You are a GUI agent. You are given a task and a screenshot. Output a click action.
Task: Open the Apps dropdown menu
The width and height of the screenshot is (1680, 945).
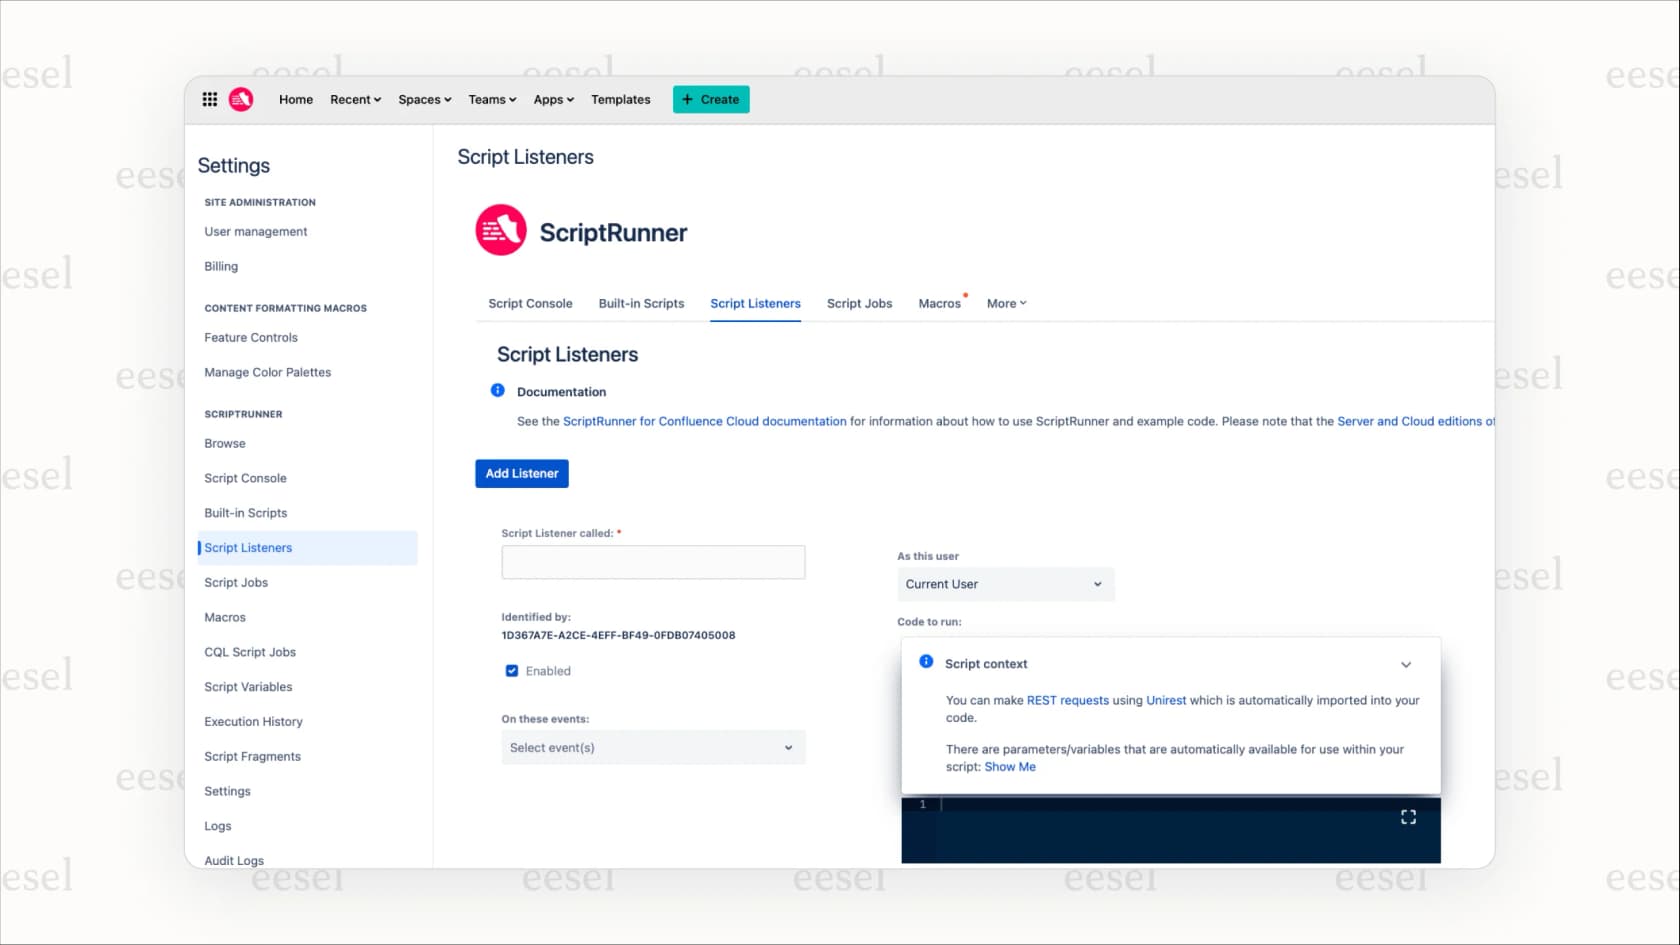(x=554, y=100)
